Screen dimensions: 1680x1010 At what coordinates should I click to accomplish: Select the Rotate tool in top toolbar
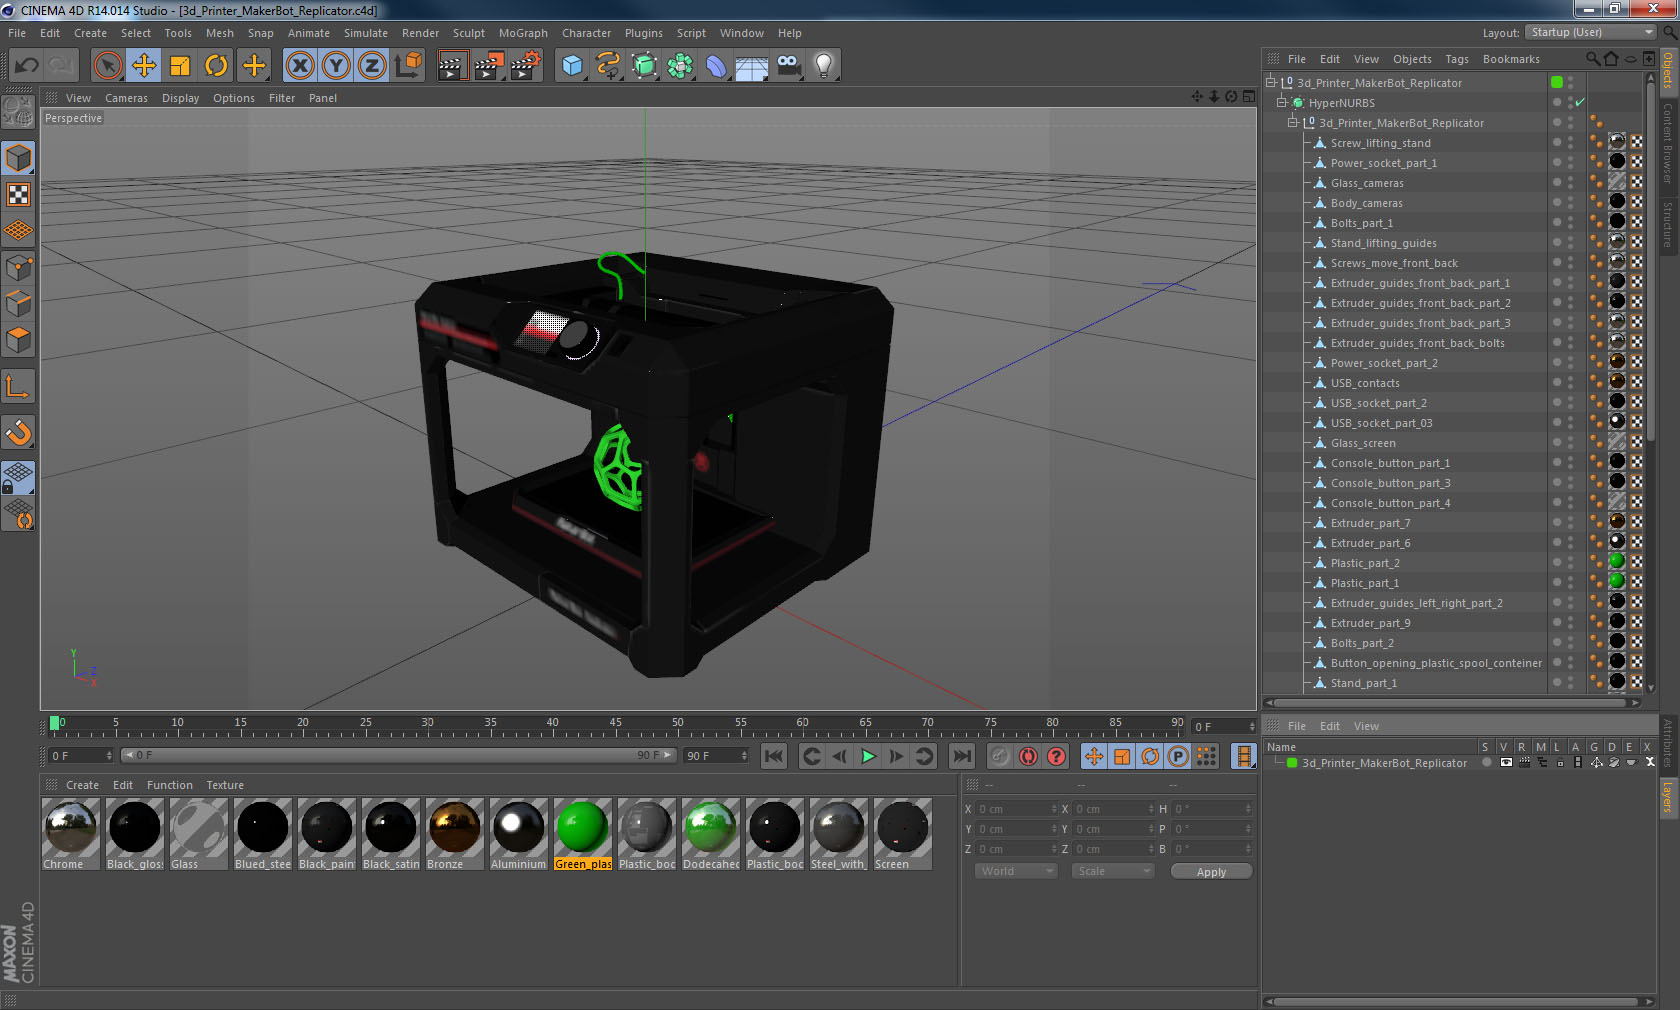point(216,66)
